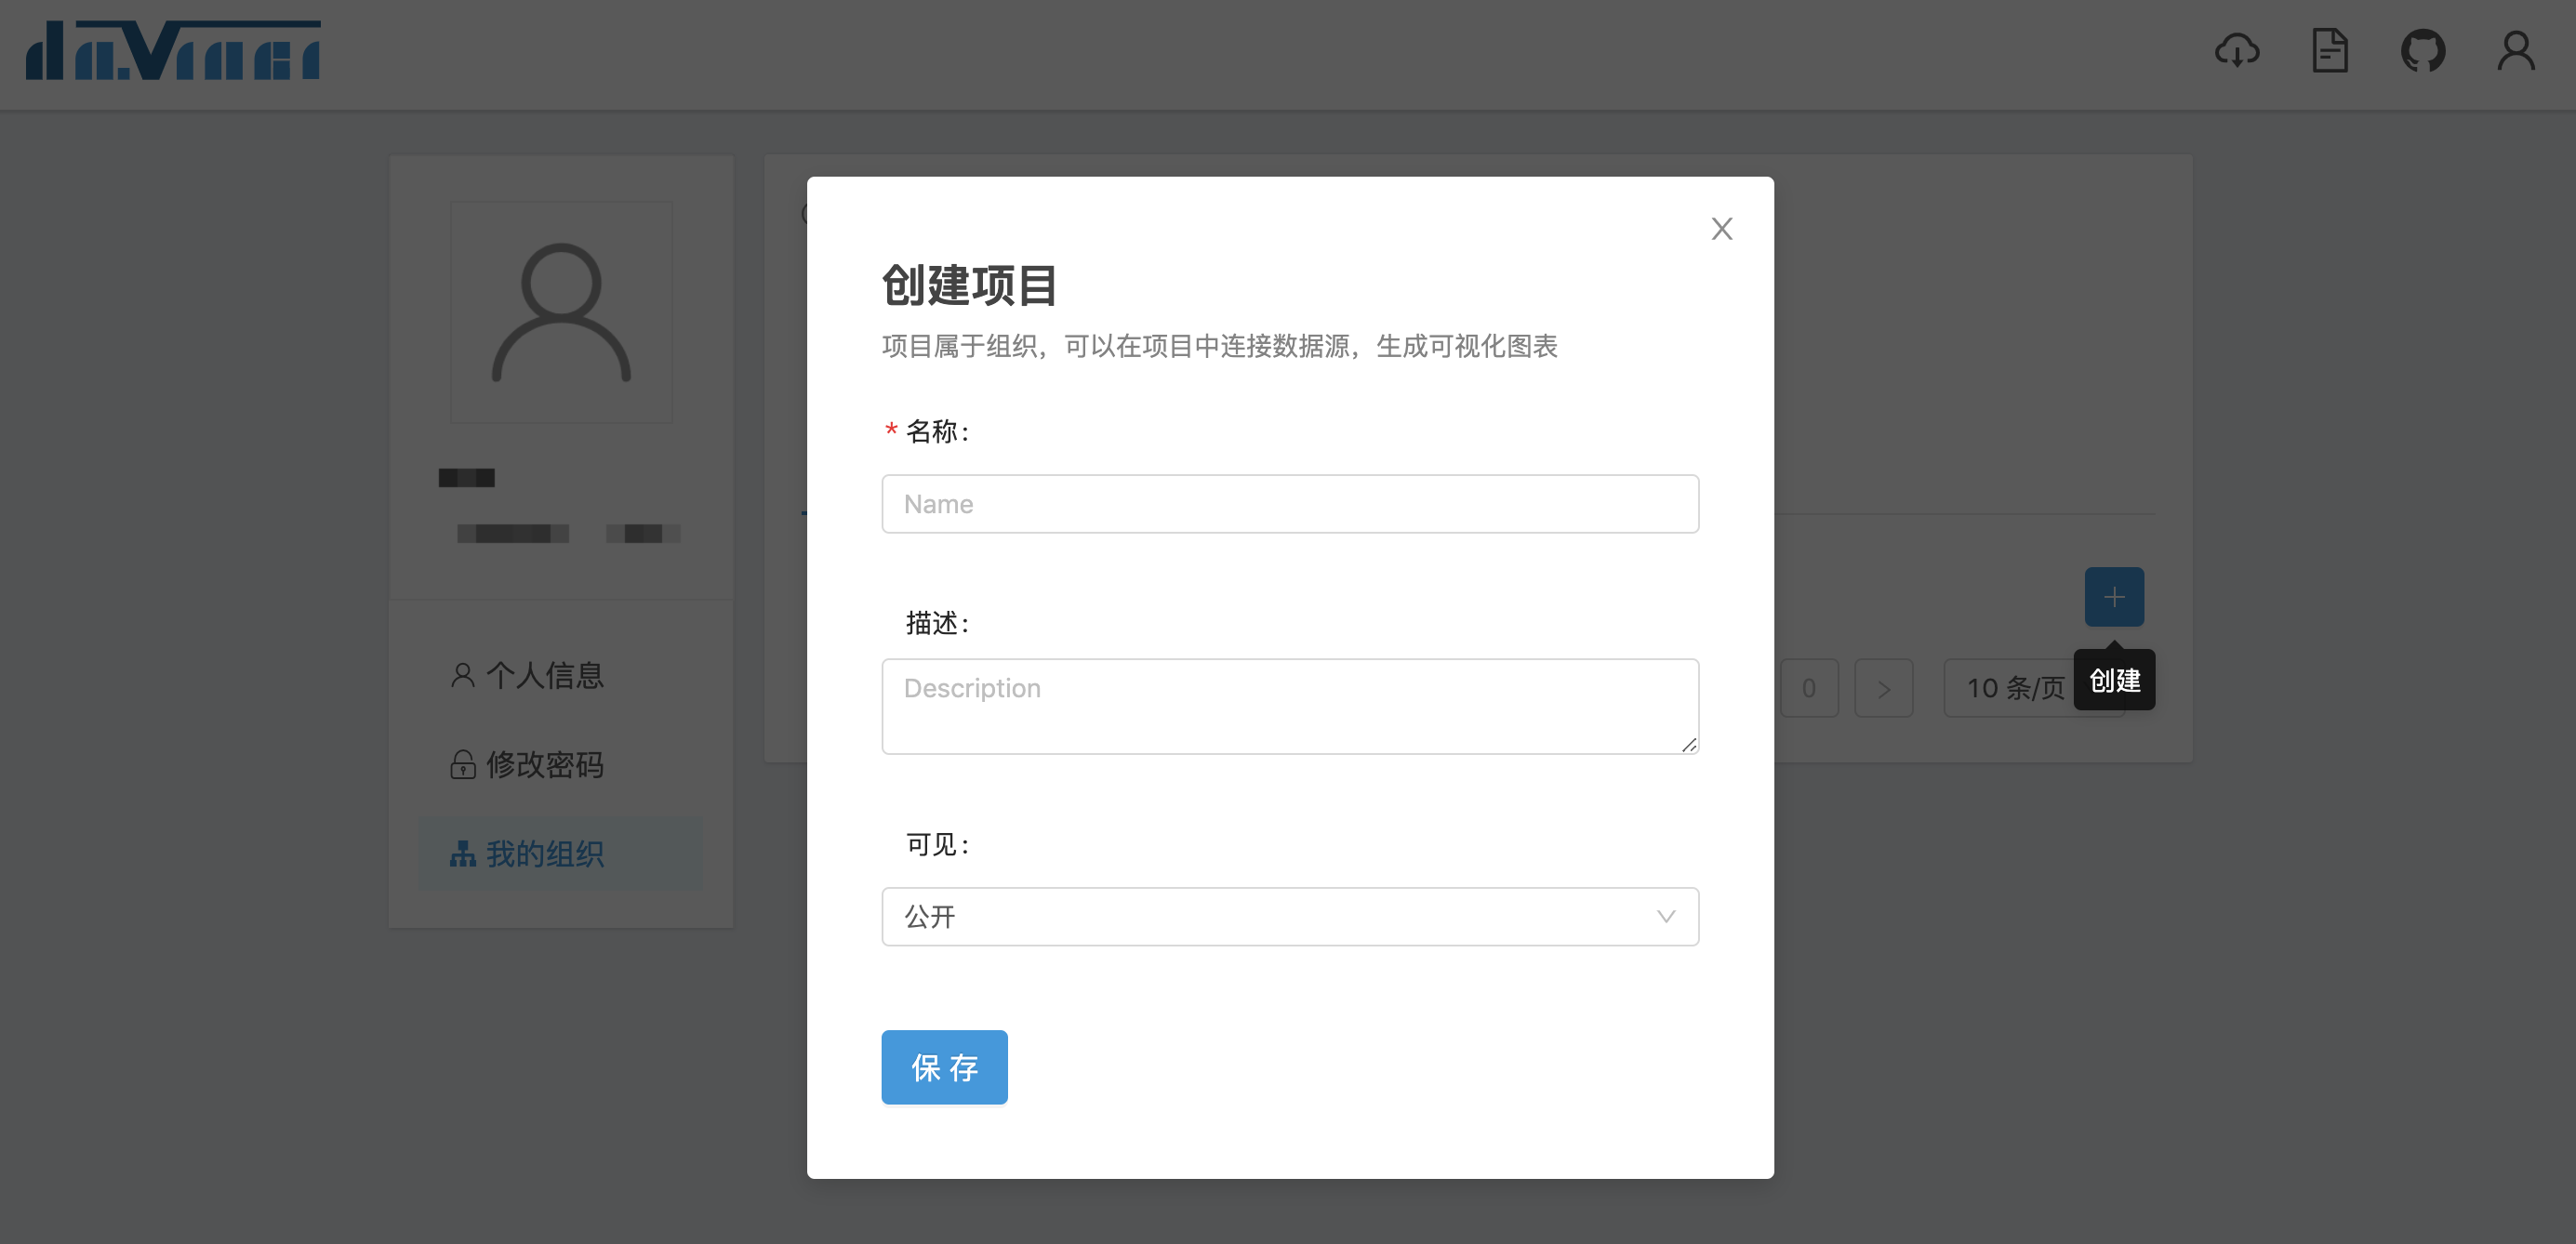
Task: Open the documentation file icon
Action: click(2329, 51)
